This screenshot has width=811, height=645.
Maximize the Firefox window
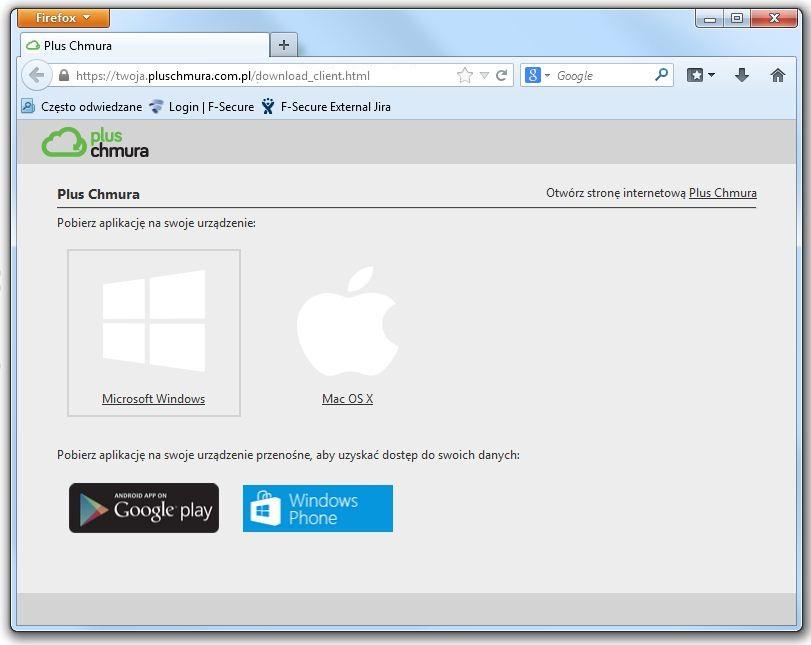point(737,19)
